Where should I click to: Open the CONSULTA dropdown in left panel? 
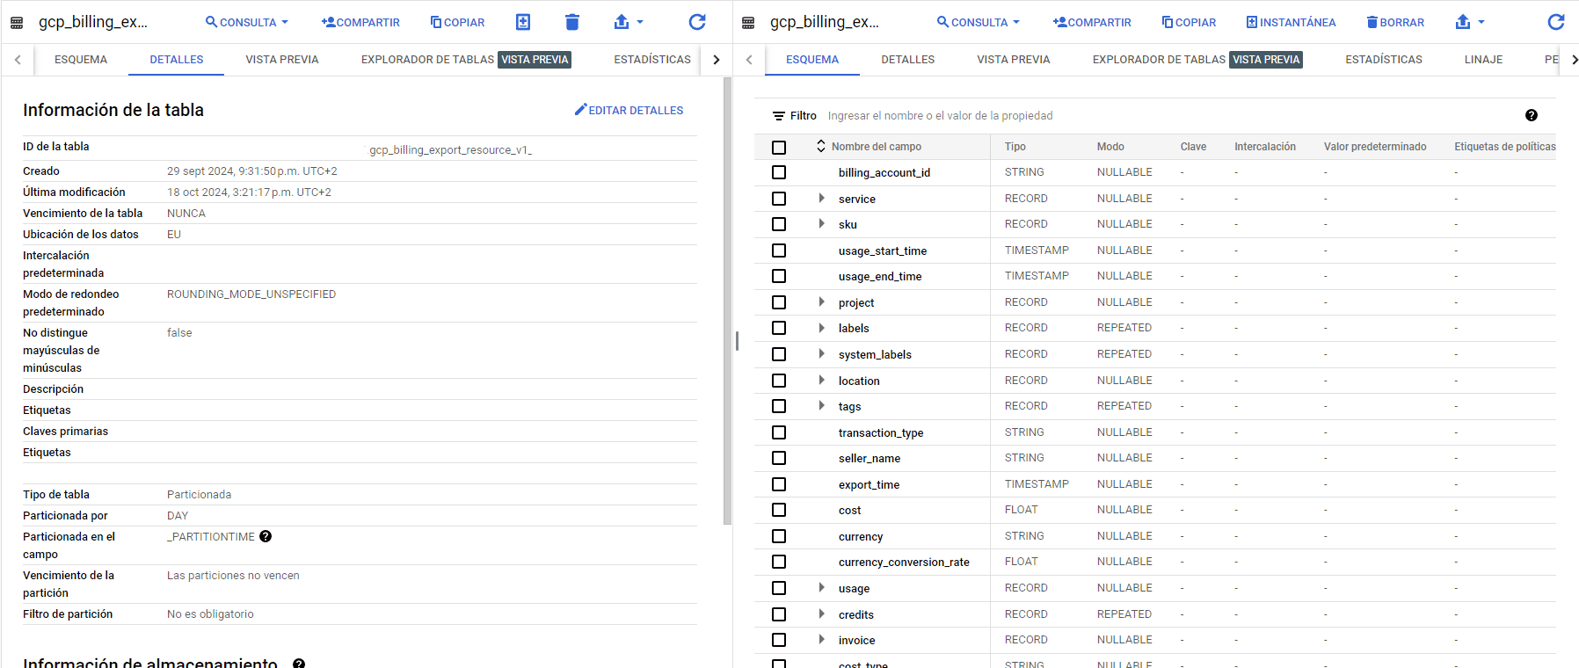coord(247,22)
